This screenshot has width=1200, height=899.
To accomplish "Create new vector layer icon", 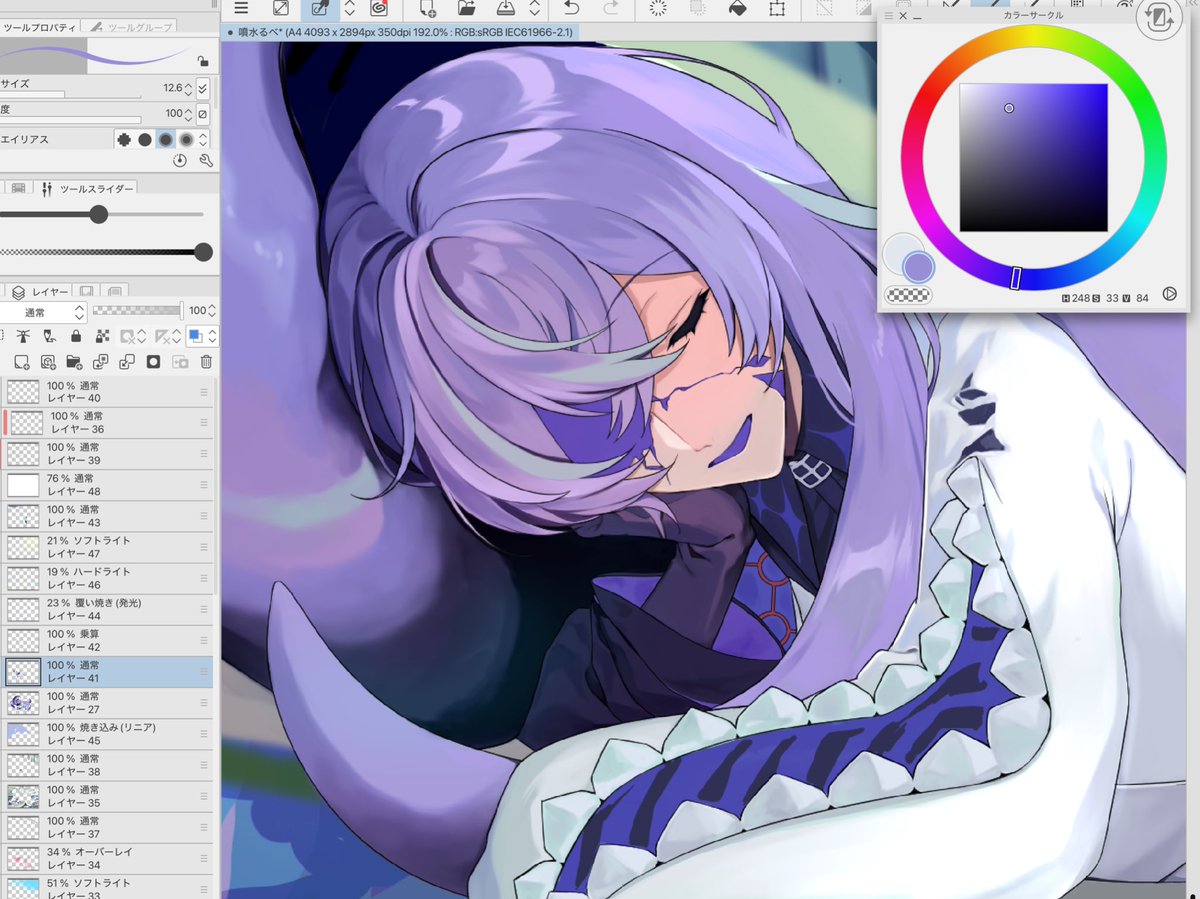I will click(48, 362).
